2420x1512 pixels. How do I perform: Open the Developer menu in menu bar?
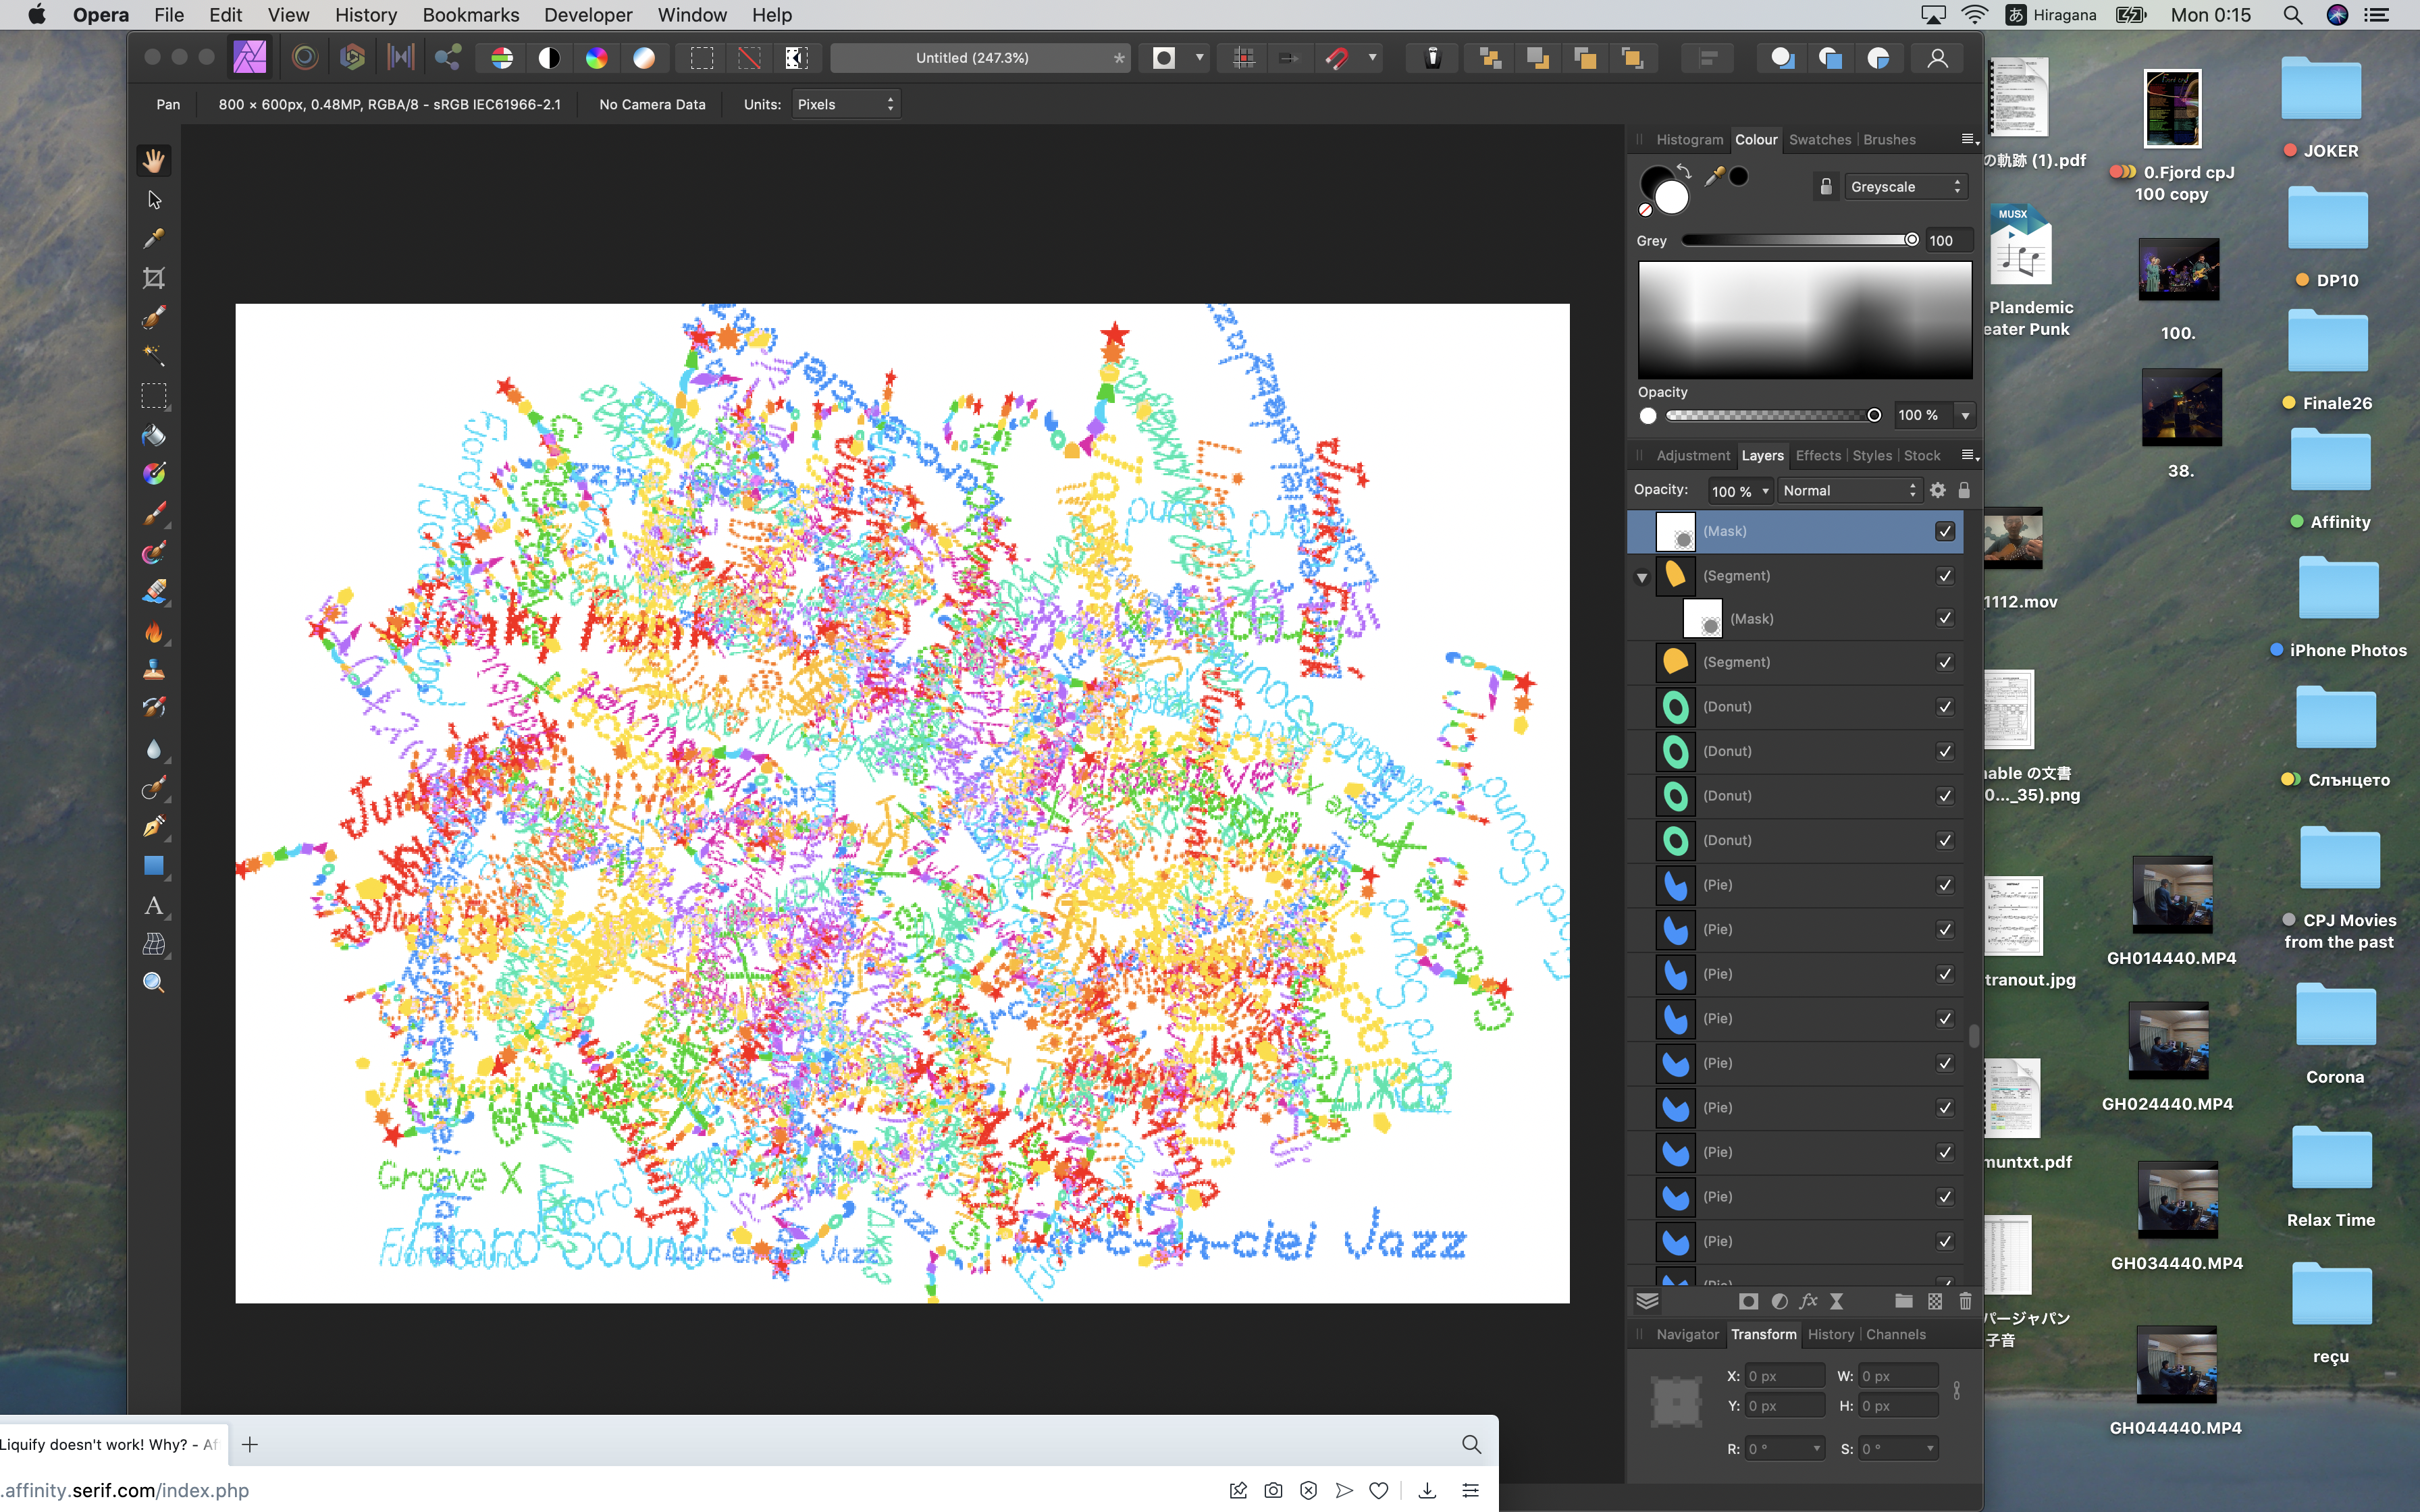[588, 15]
